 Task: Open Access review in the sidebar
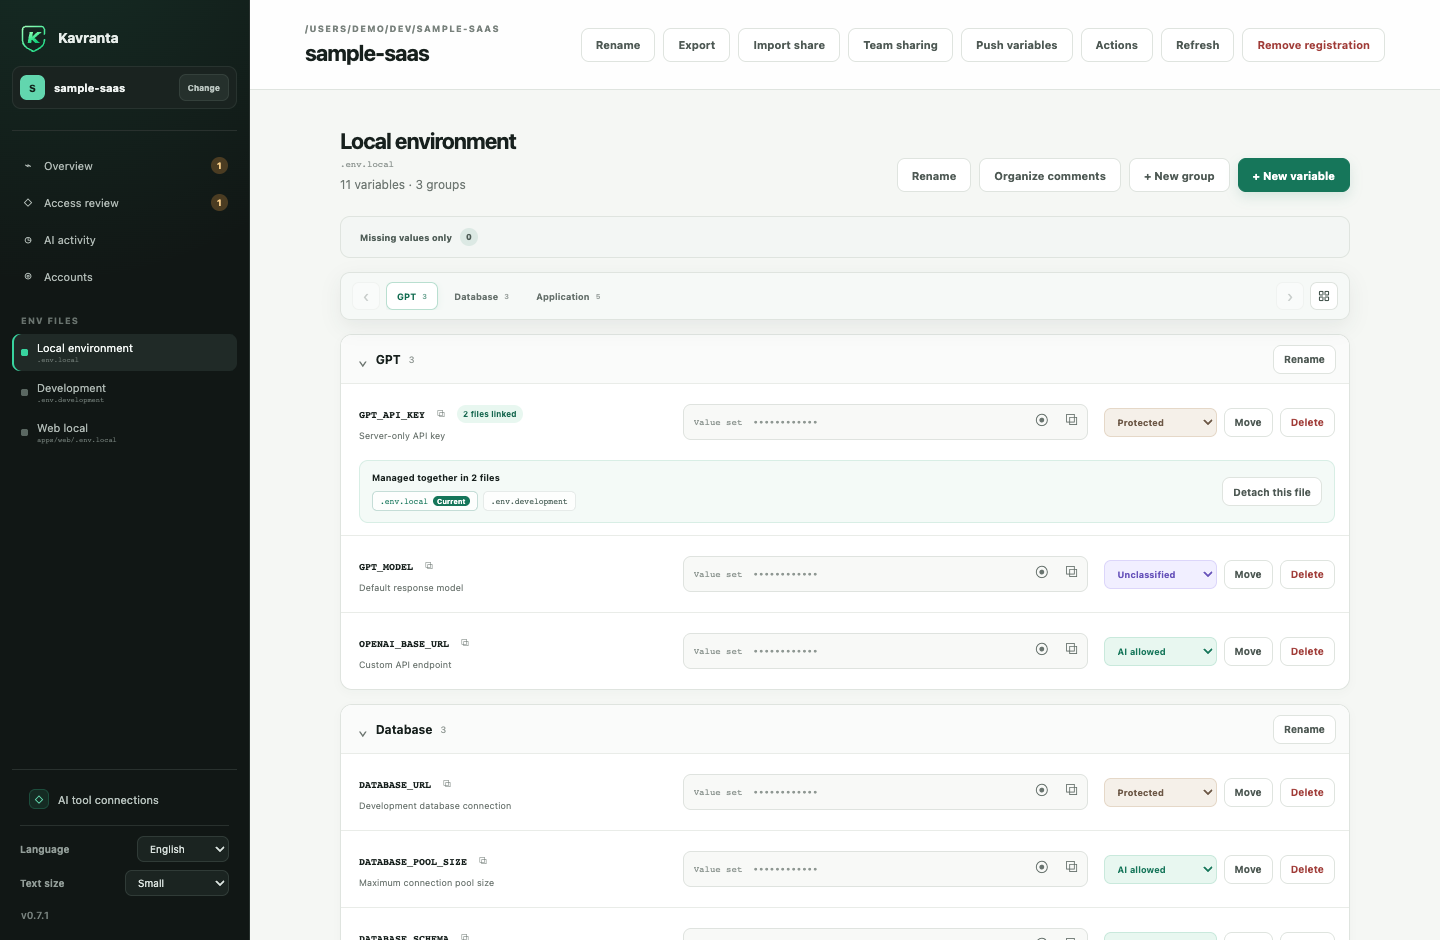click(x=125, y=203)
